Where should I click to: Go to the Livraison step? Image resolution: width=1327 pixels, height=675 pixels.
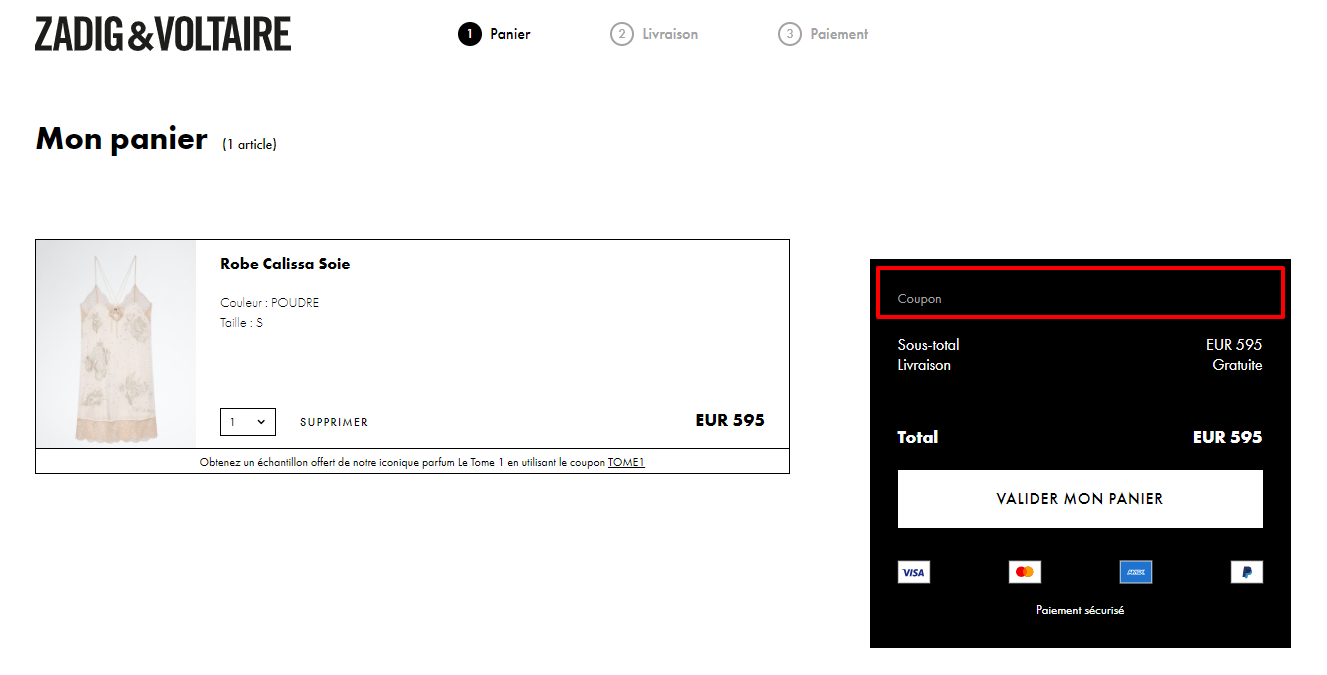point(670,34)
